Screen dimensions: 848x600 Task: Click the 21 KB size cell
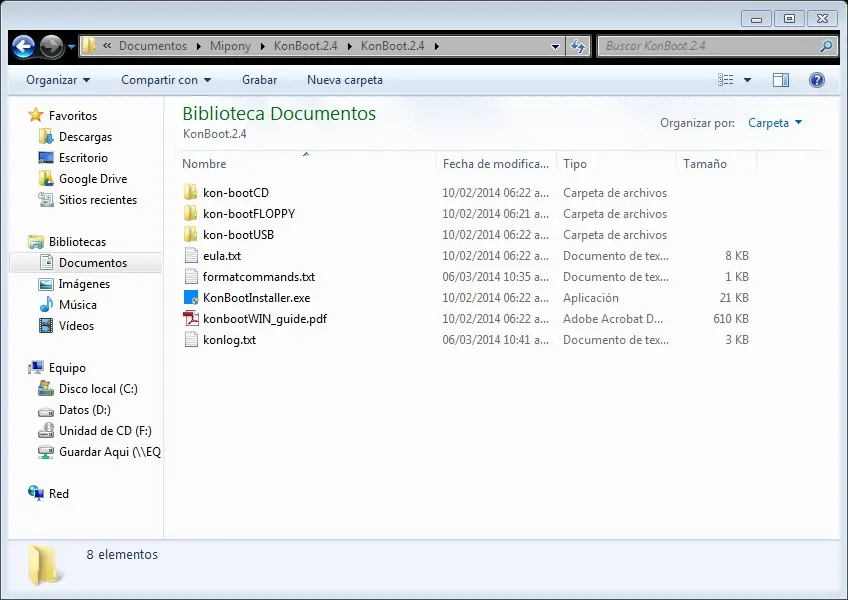click(734, 298)
